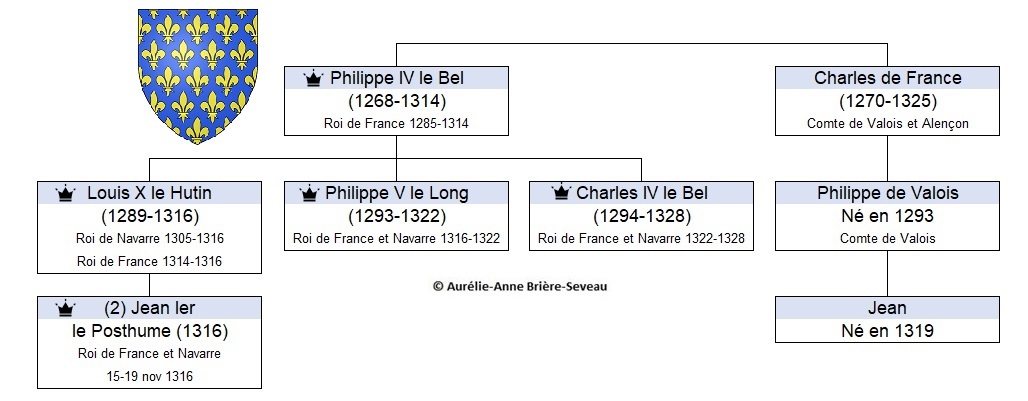Screen dimensions: 1028x401
Task: Select the Philippe IV le Bel name header
Action: (396, 78)
